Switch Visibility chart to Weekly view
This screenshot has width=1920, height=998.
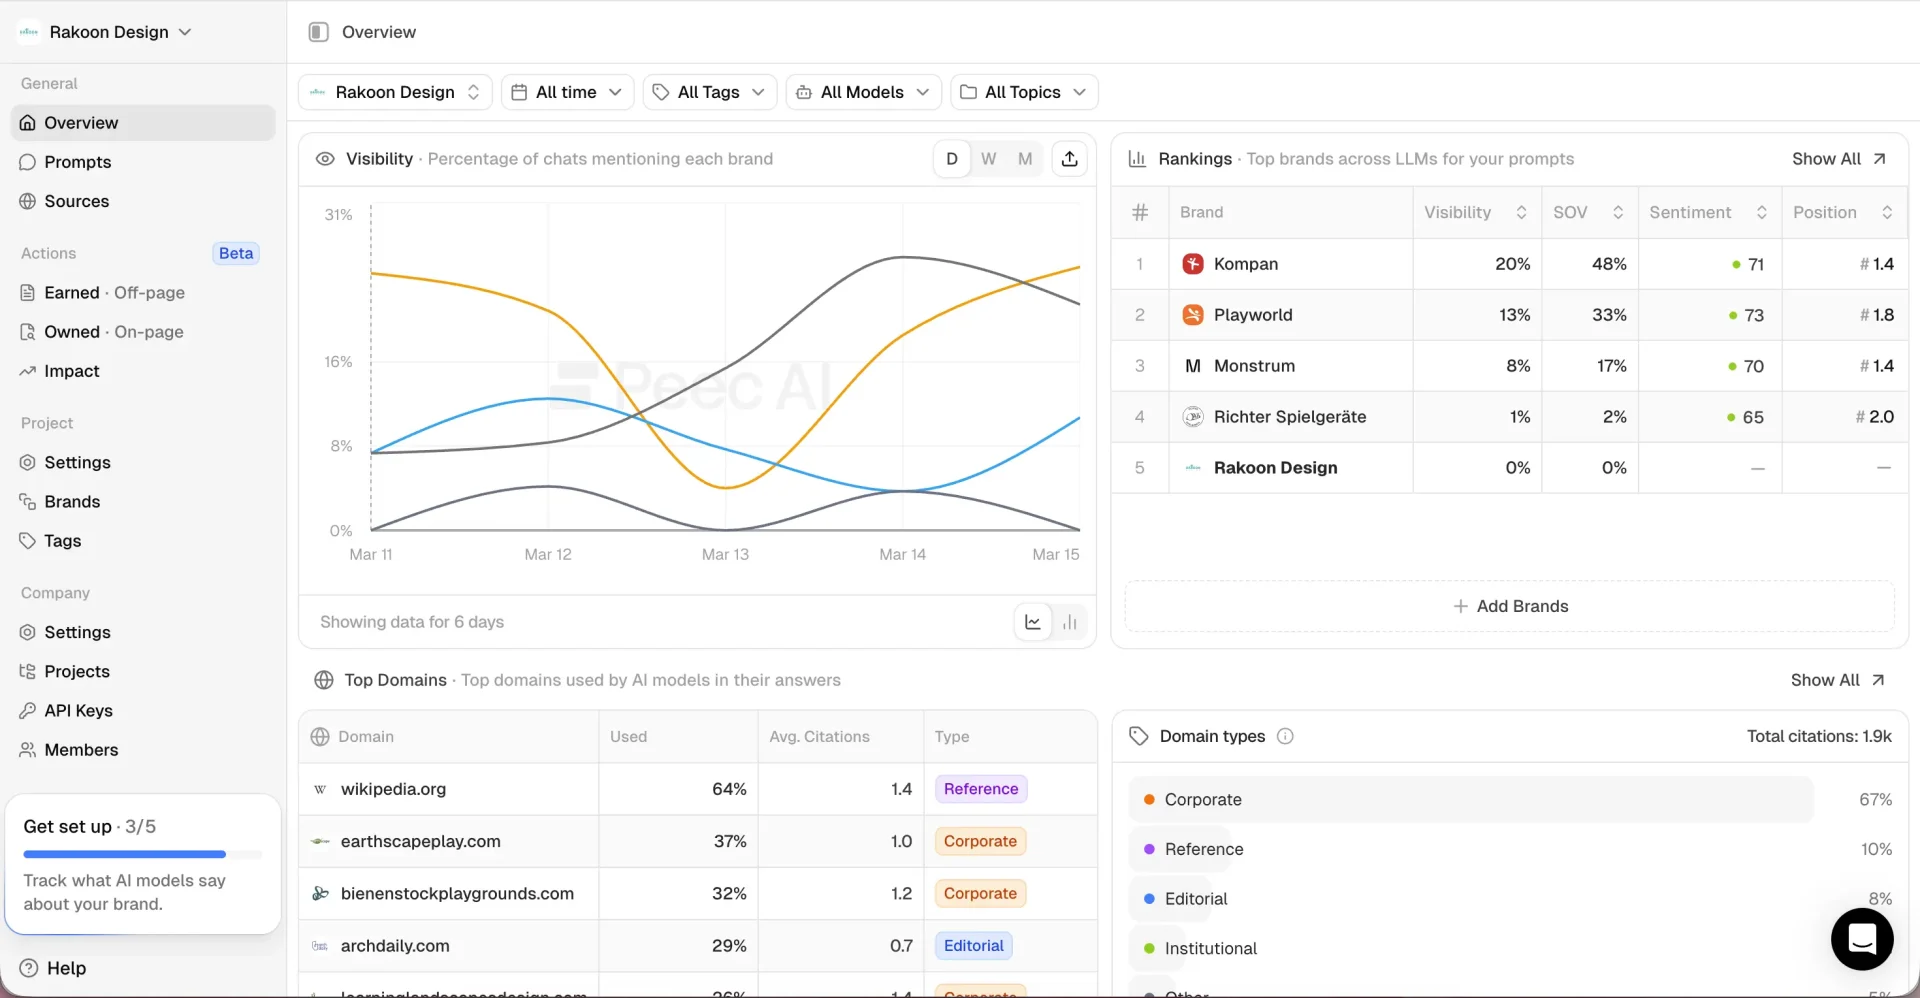pyautogui.click(x=988, y=158)
